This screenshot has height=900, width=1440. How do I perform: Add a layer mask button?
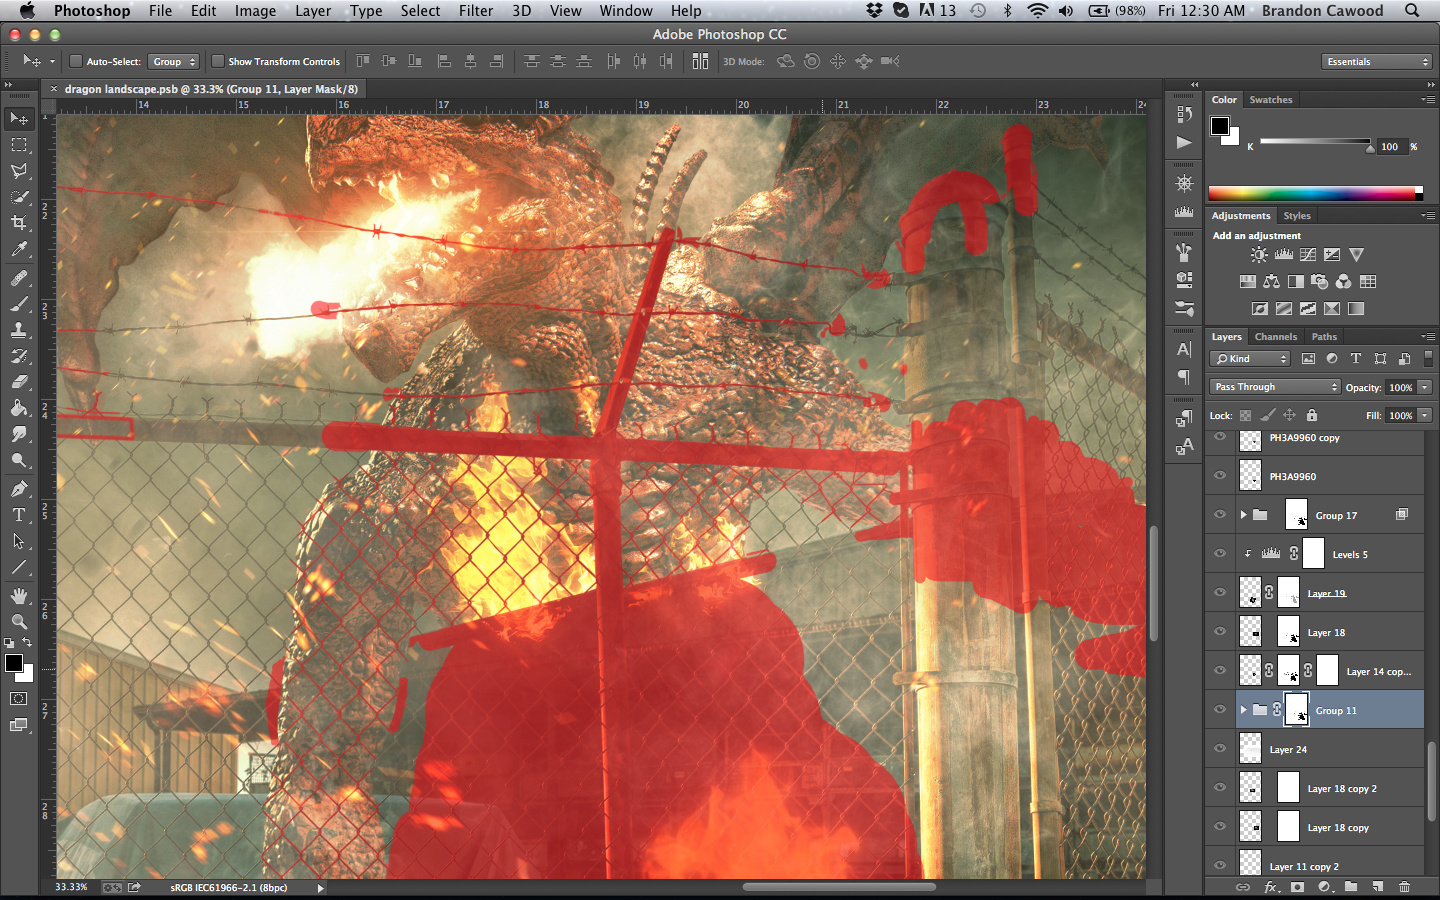click(1297, 887)
